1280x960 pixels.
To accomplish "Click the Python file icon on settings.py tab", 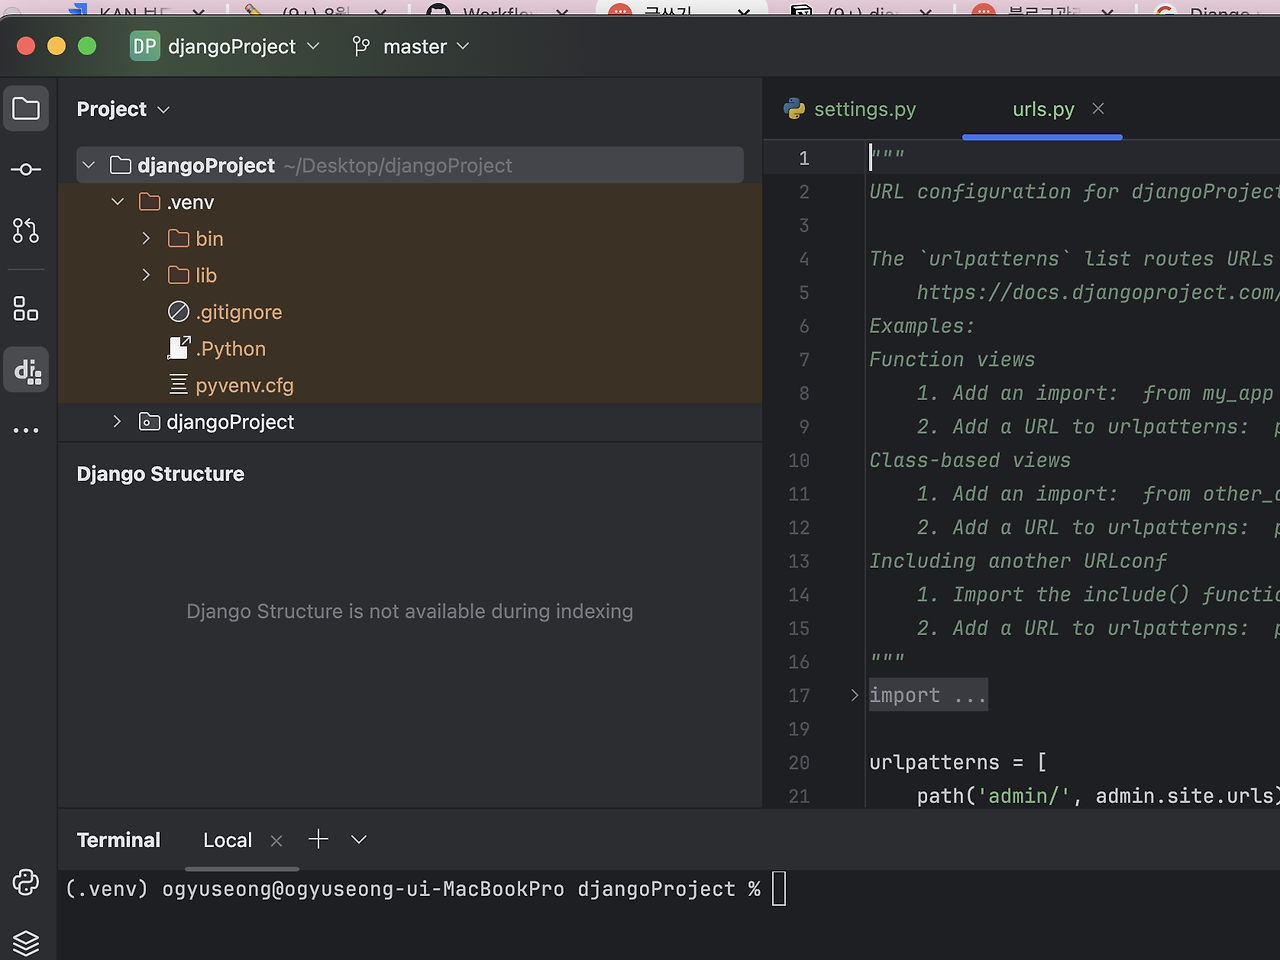I will [x=795, y=109].
